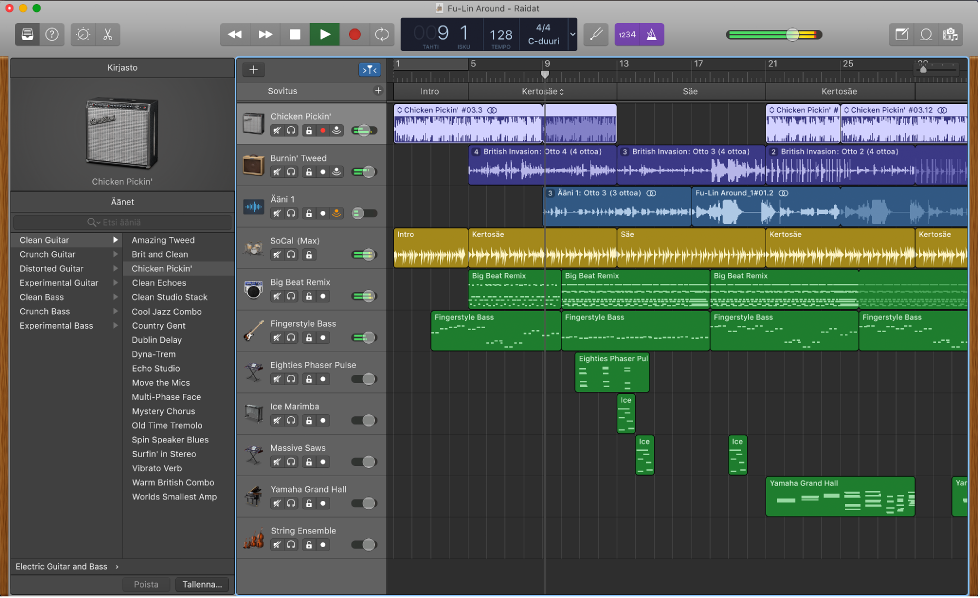This screenshot has height=598, width=980.
Task: Toggle the lock on the SoCal track
Action: point(308,253)
